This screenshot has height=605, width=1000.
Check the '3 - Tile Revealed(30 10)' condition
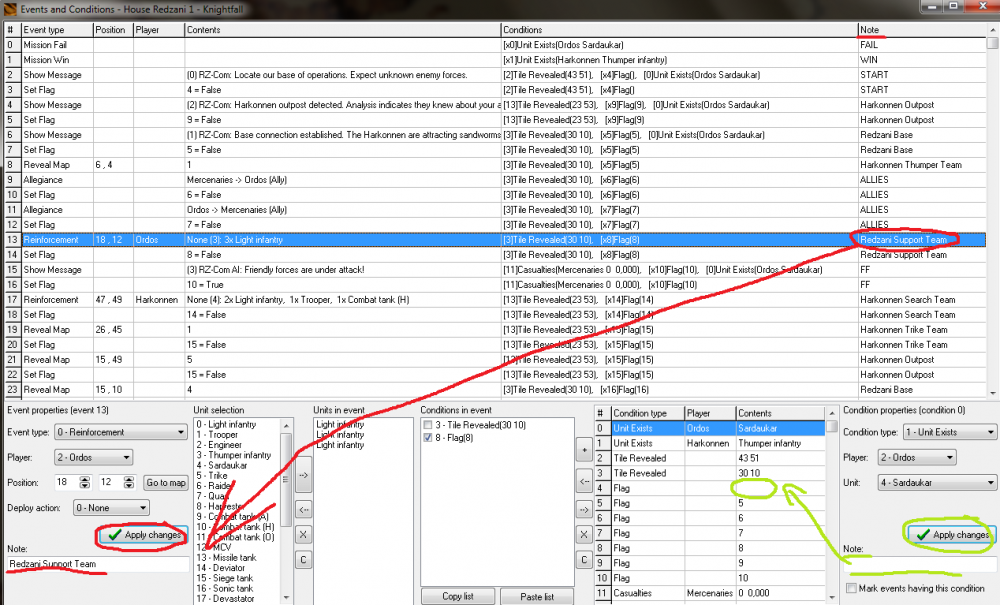click(x=430, y=426)
